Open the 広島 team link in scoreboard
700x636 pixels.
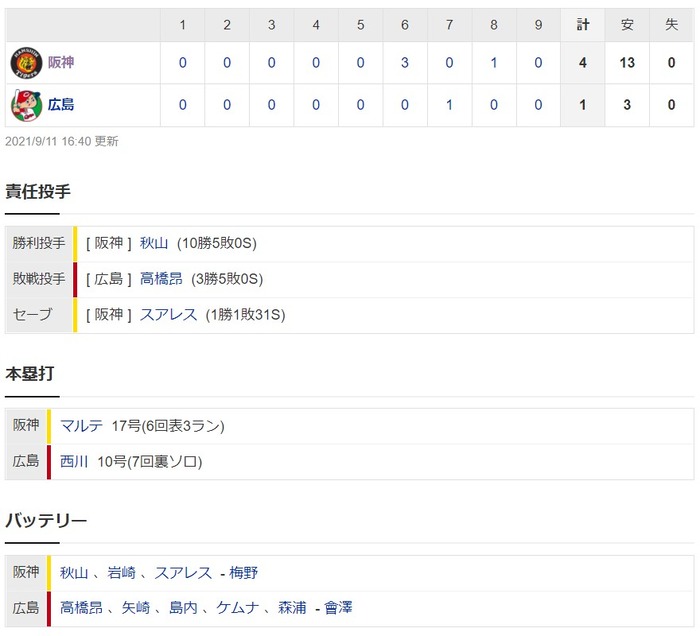[x=61, y=105]
